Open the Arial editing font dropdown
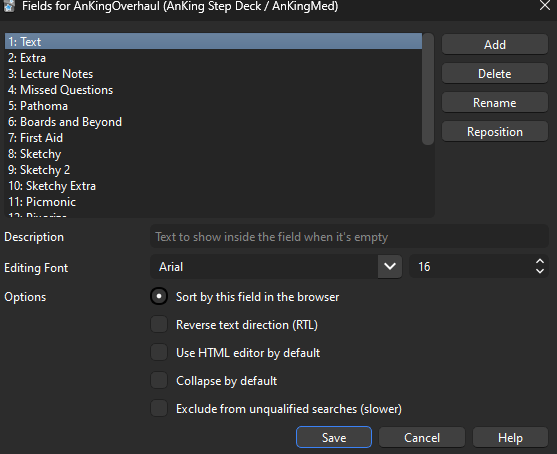Screen dimensions: 557x454 (390, 266)
